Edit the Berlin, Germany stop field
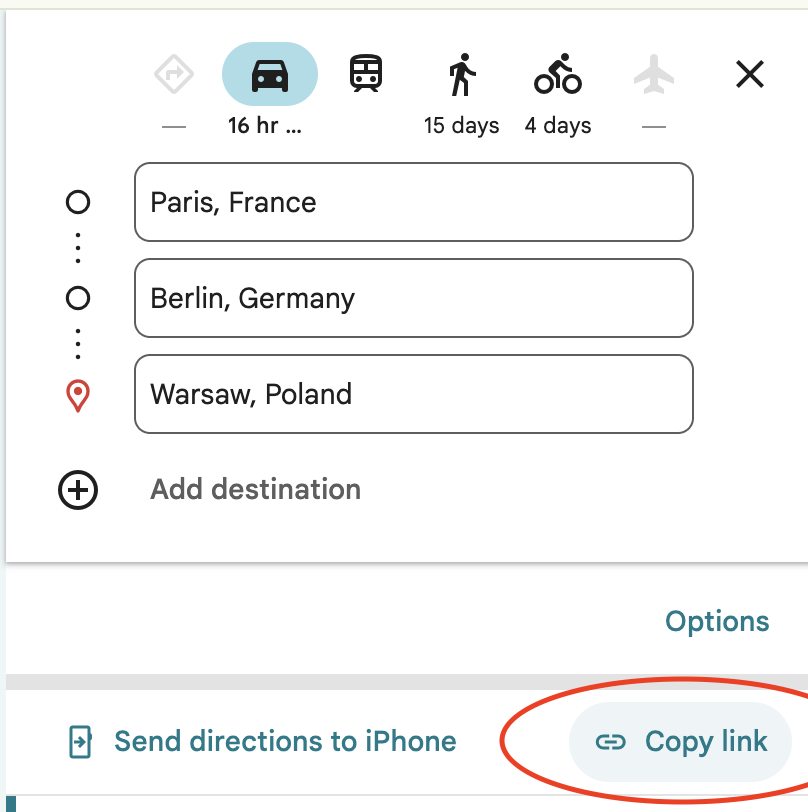Viewport: 808px width, 812px height. click(x=413, y=298)
